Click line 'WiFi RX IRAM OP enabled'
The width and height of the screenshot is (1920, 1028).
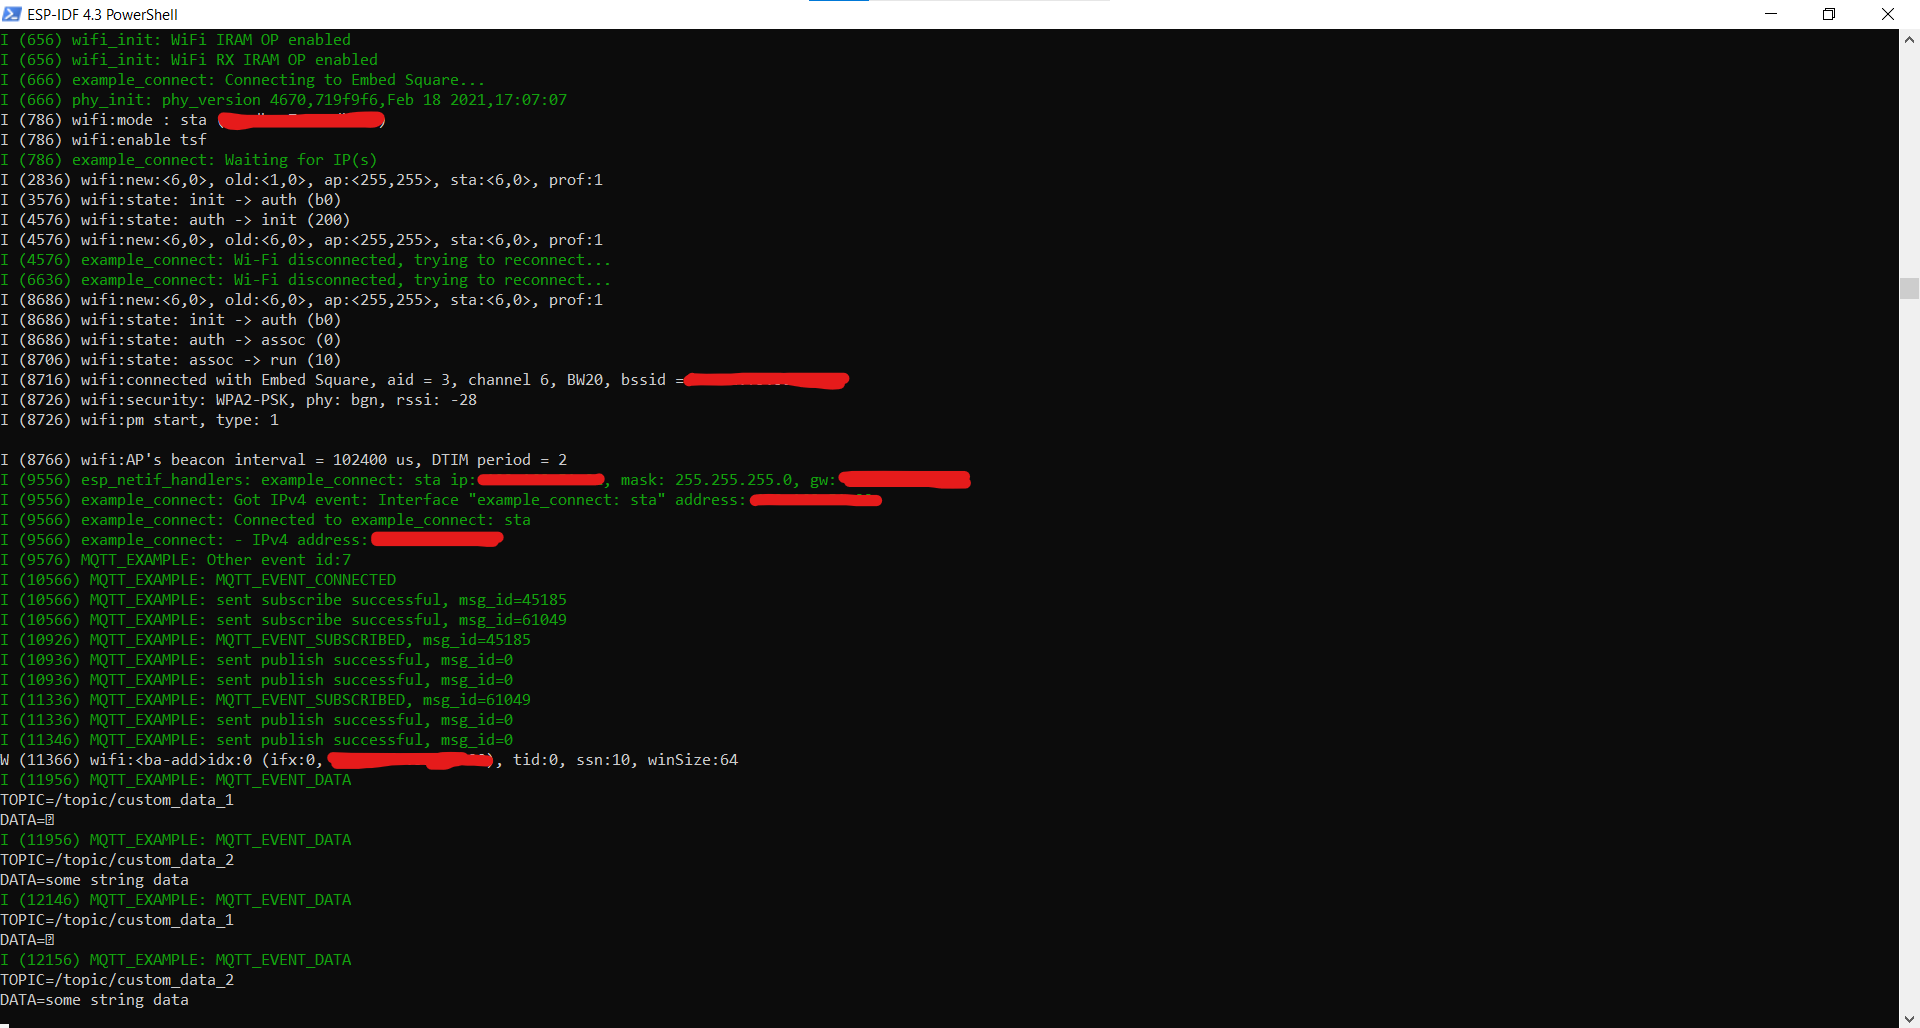189,60
